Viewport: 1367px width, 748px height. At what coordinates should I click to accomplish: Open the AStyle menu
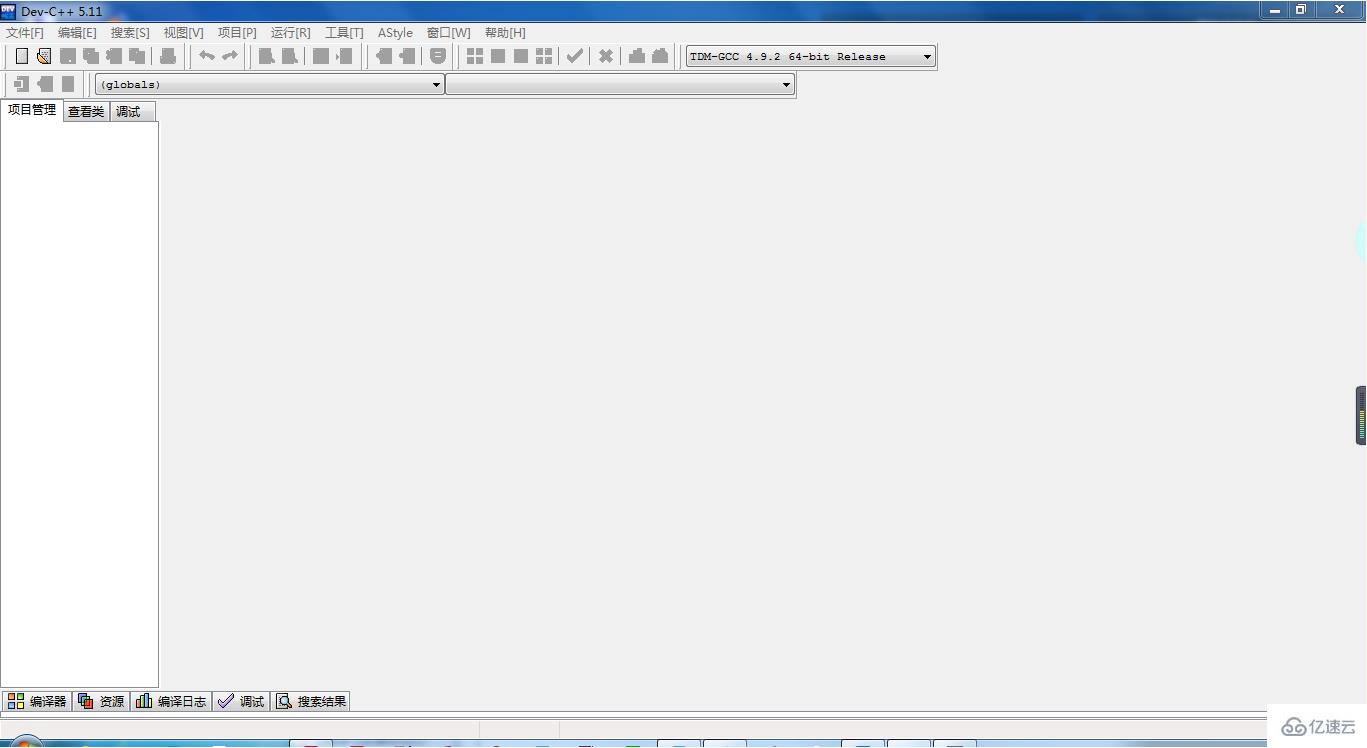coord(395,32)
